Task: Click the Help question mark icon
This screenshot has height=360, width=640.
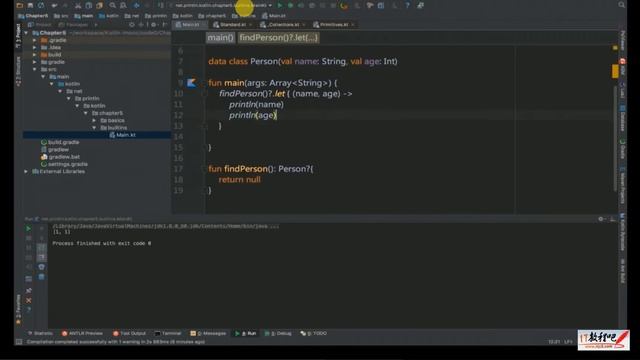Action: click(407, 5)
